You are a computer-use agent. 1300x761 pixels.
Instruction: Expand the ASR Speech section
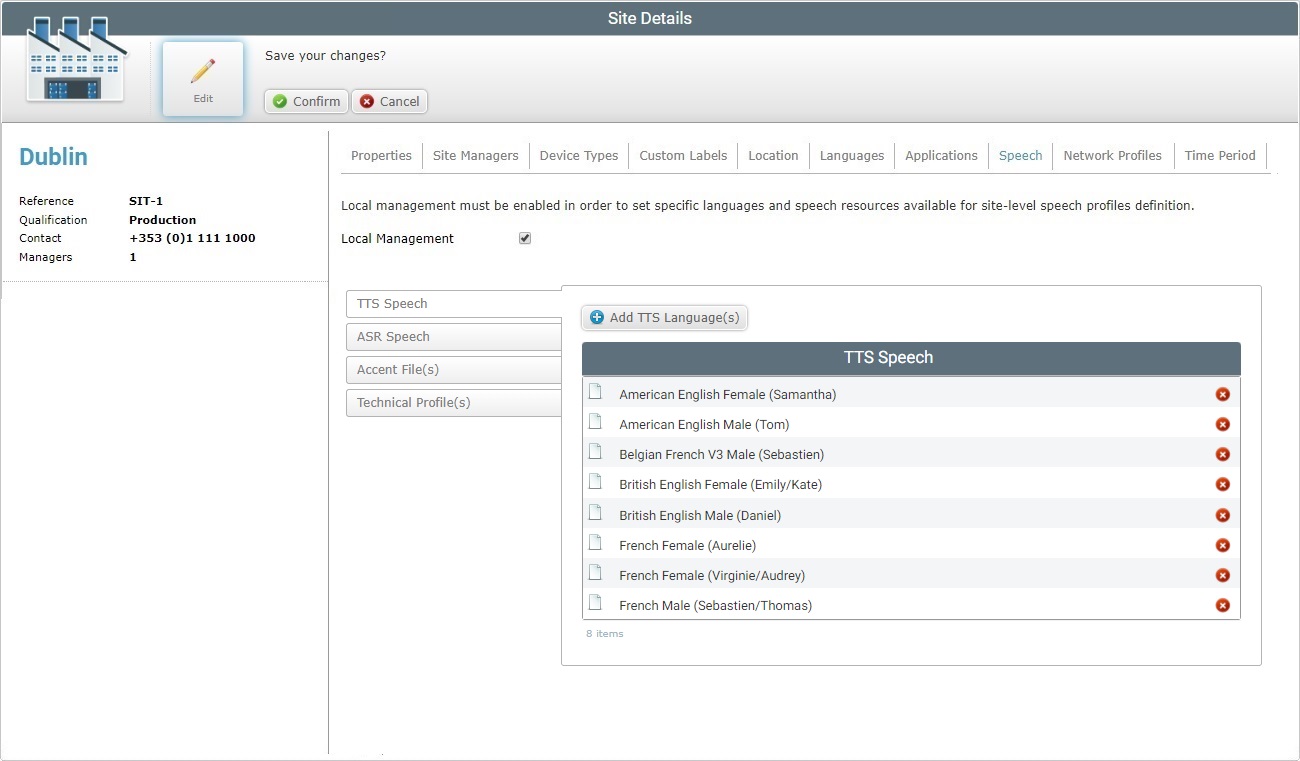(x=454, y=337)
